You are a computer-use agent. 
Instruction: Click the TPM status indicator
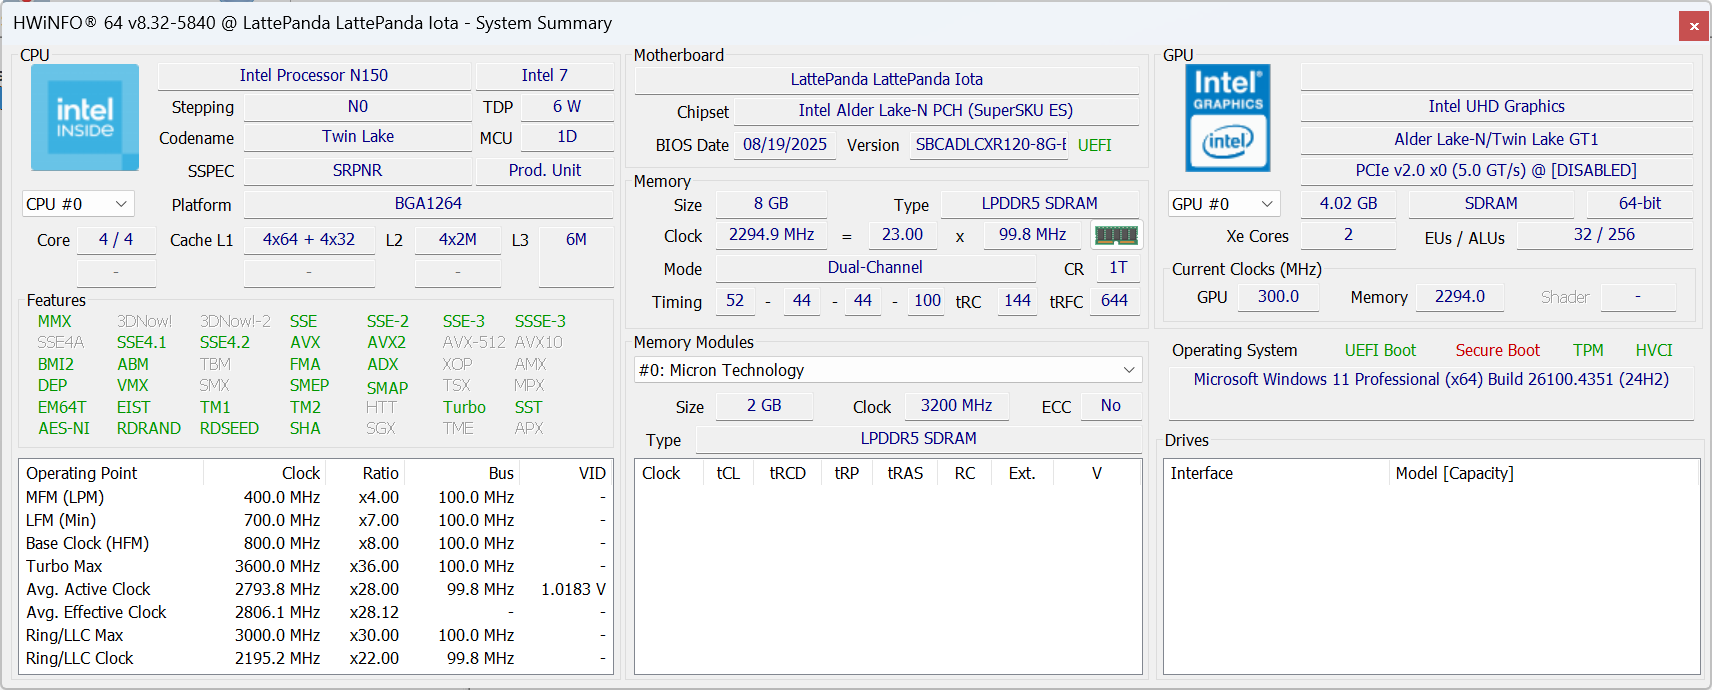click(x=1588, y=350)
